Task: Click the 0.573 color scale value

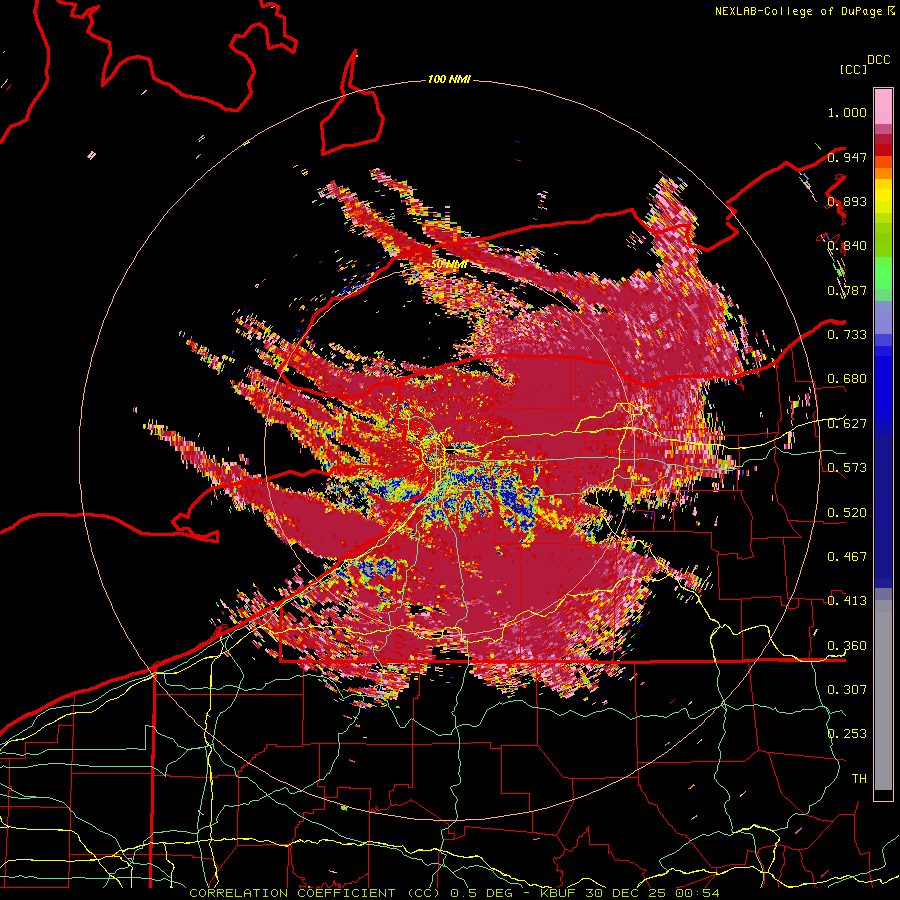Action: click(x=847, y=468)
